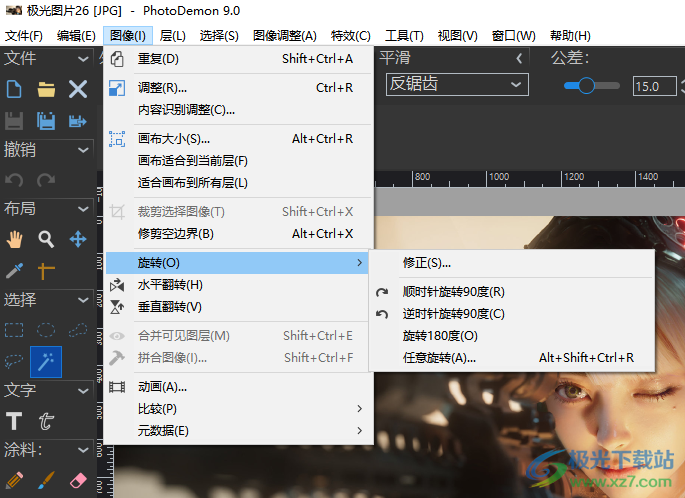Choose 垂直翻转(V) entry
The image size is (685, 498).
tap(239, 307)
